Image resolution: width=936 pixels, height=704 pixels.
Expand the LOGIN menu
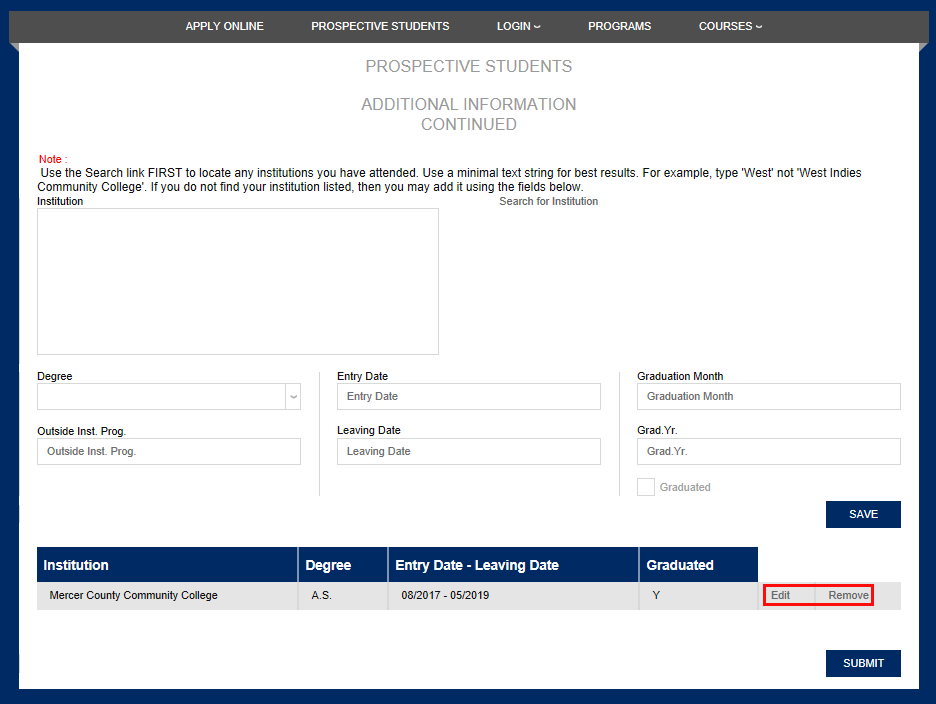click(x=517, y=26)
